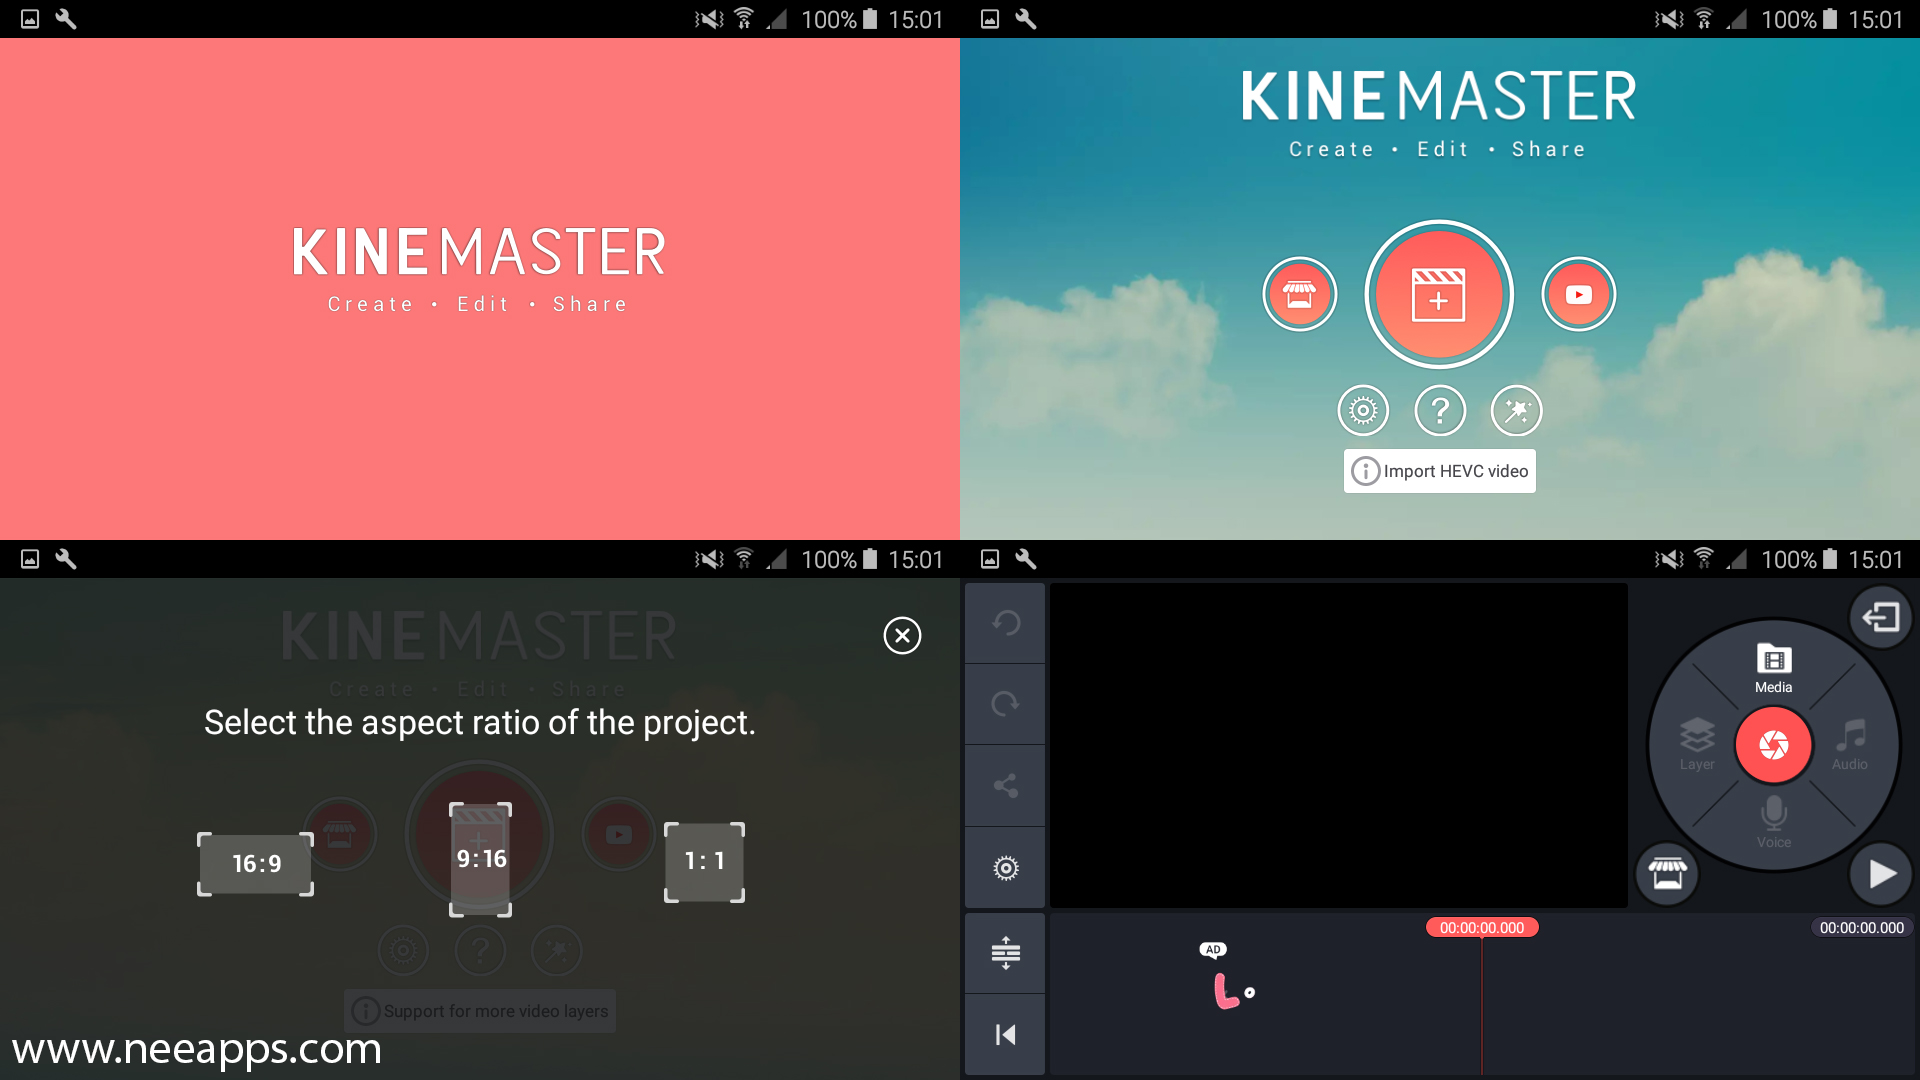Screen dimensions: 1920x1080
Task: Open the Media browser in the wheel
Action: (1773, 668)
